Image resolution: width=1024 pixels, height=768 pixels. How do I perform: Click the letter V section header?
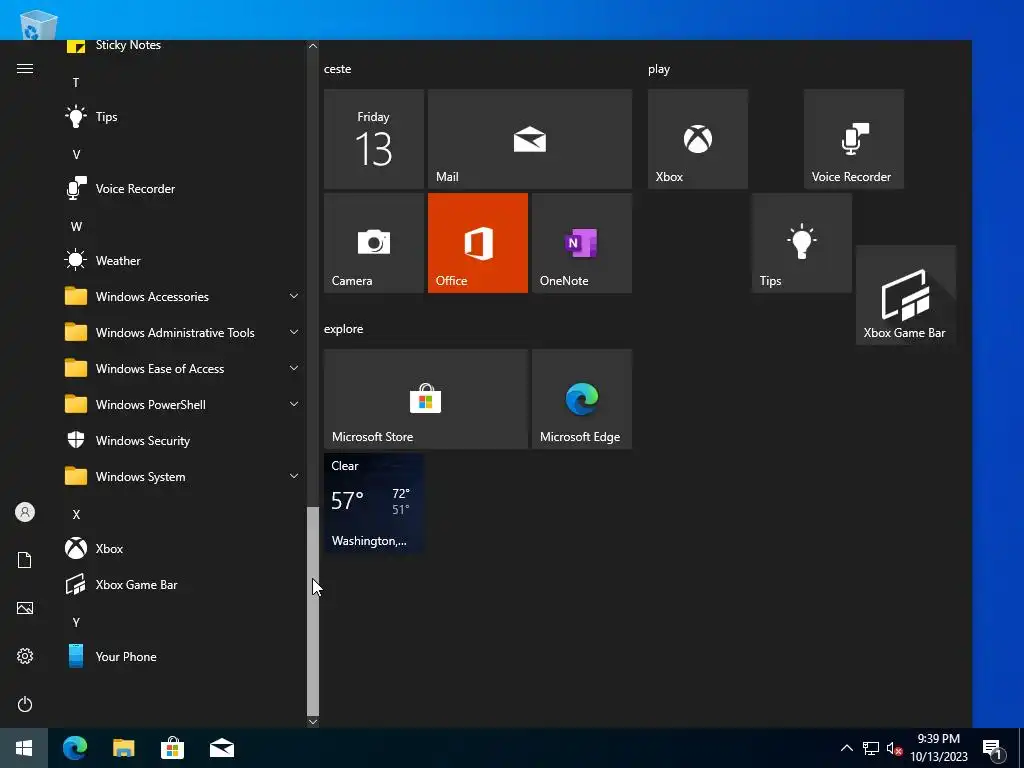pos(76,155)
